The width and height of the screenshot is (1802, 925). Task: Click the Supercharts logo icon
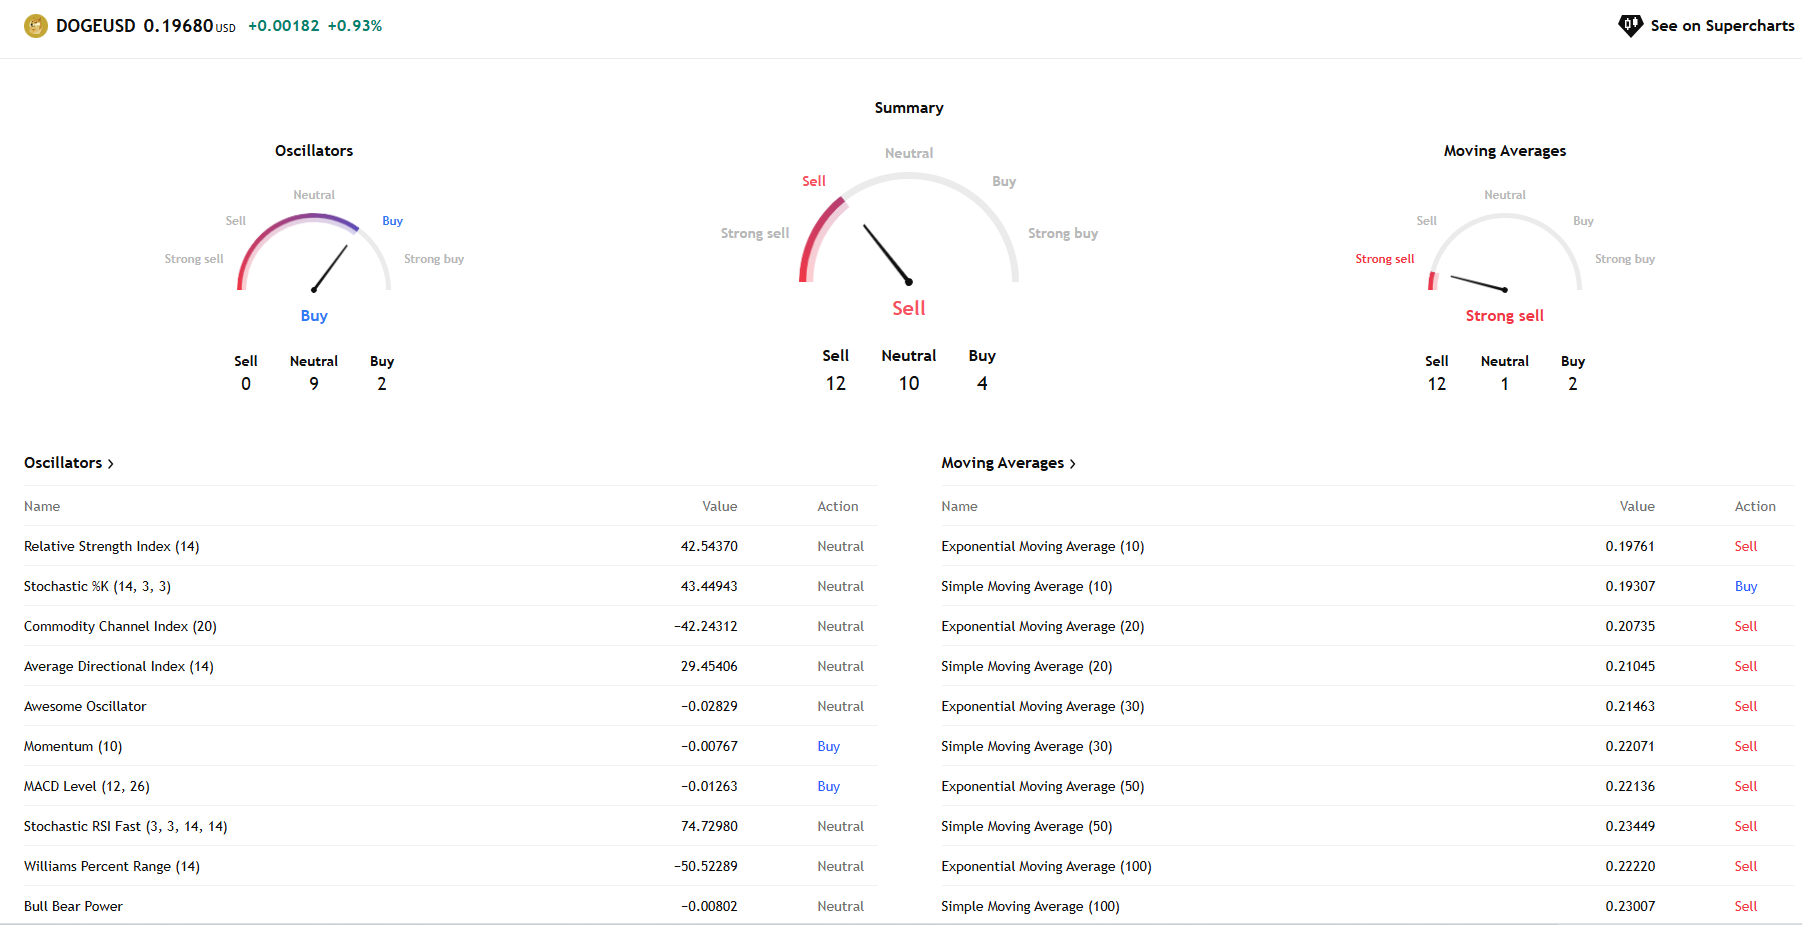1630,26
